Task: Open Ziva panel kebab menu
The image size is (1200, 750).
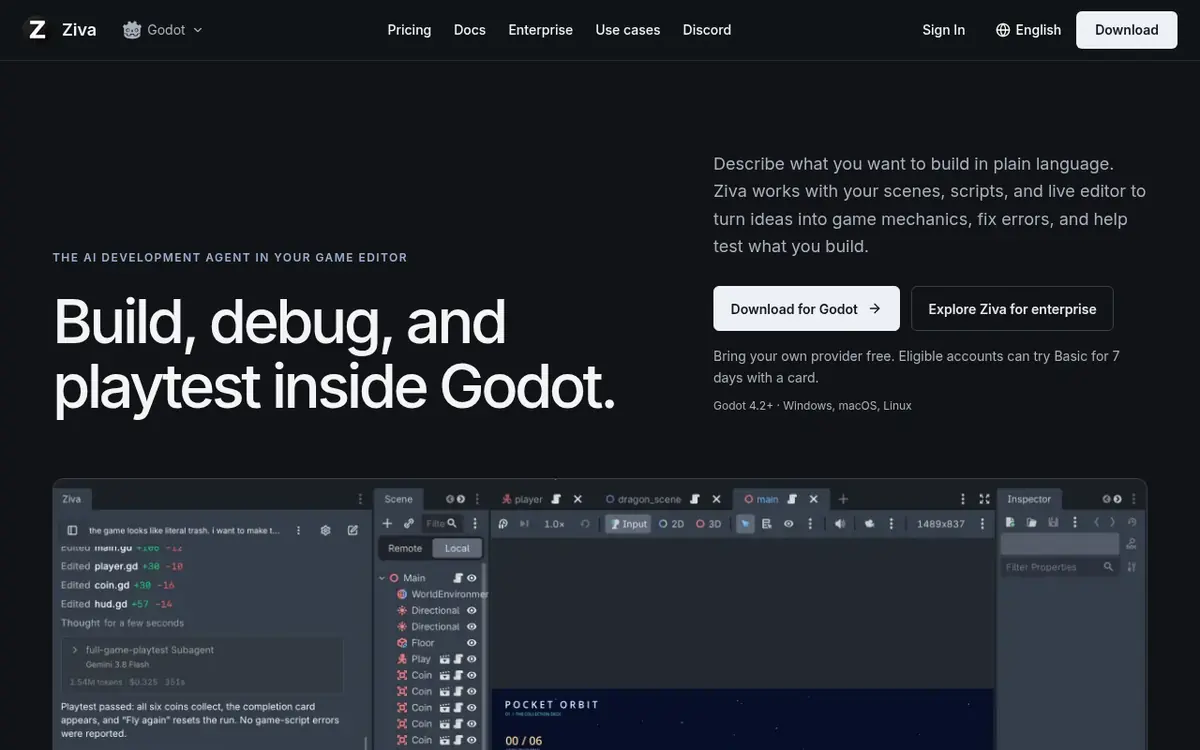Action: click(361, 499)
